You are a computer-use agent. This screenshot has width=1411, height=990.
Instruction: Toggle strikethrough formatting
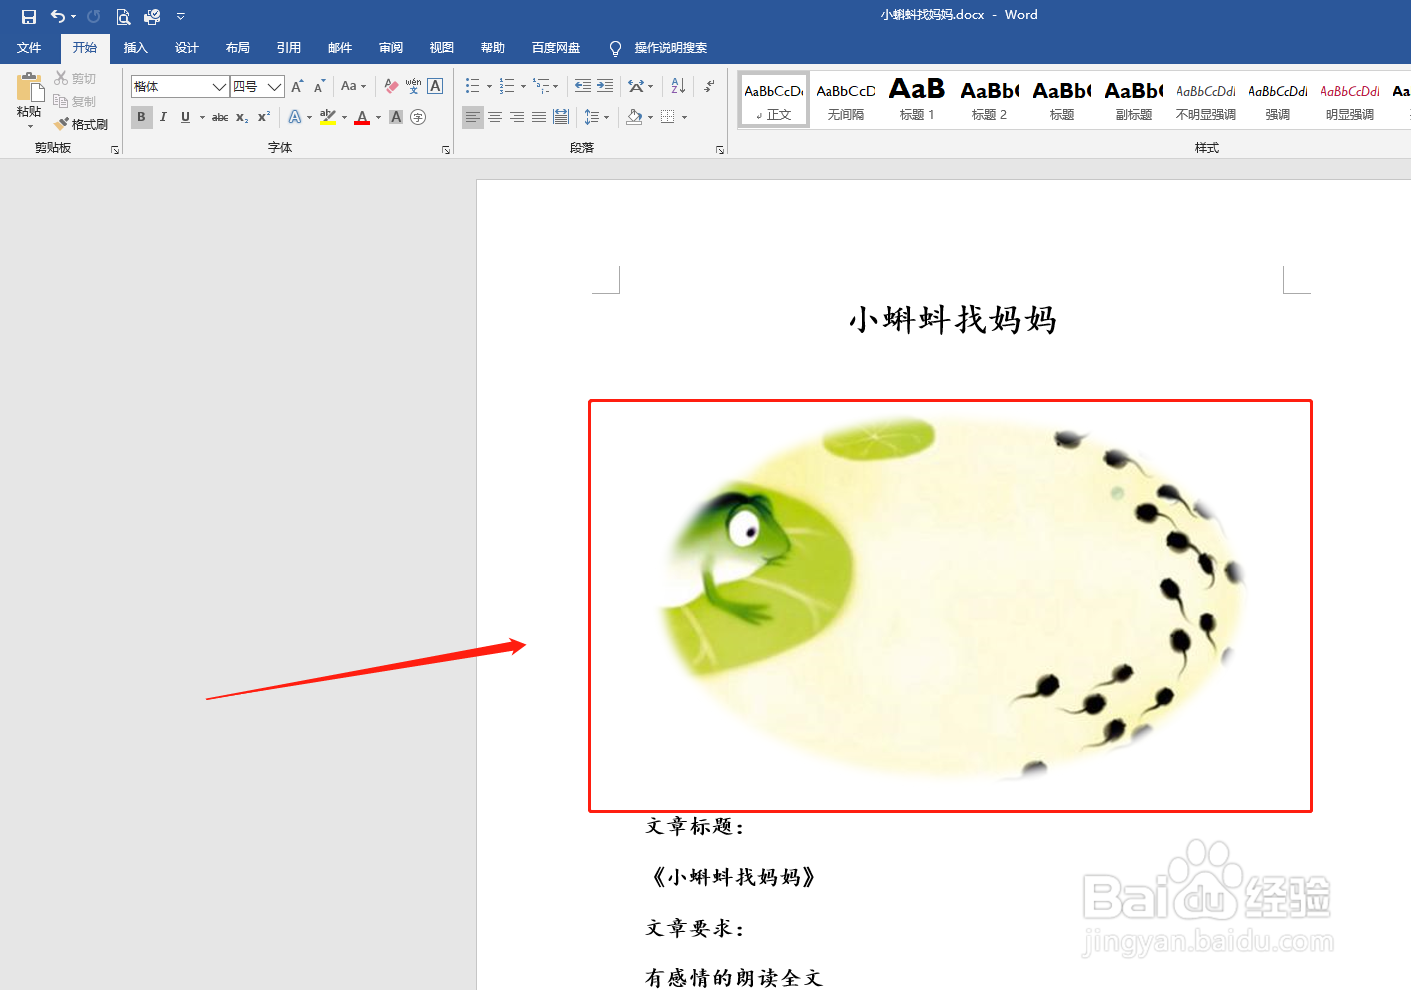(x=219, y=117)
